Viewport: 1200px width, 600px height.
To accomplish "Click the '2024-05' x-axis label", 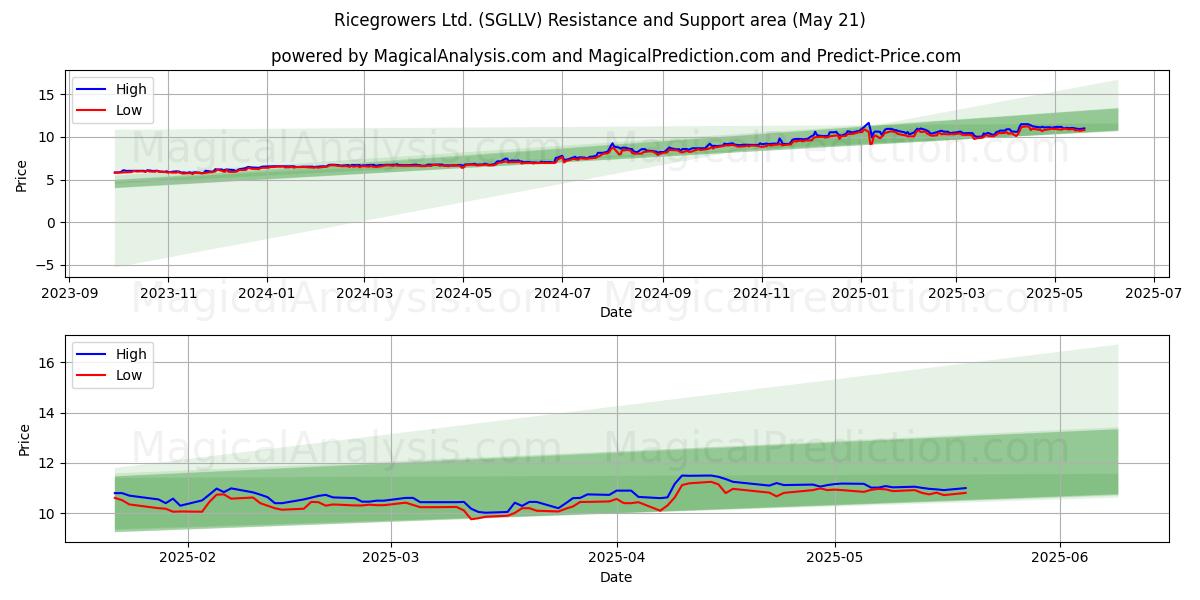I will [x=462, y=292].
